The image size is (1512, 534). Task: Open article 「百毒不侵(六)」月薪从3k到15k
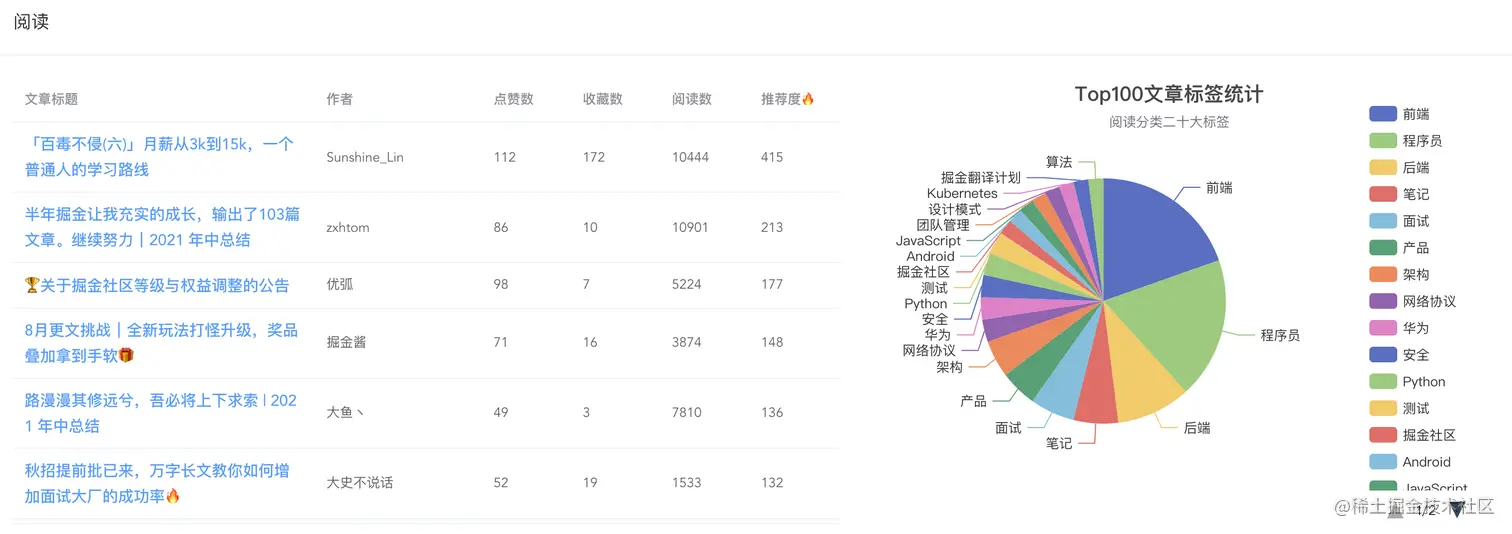159,157
